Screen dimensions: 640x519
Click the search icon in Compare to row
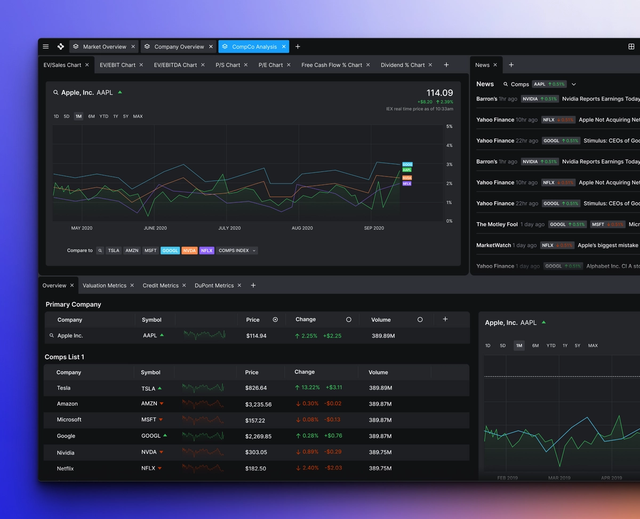[100, 251]
